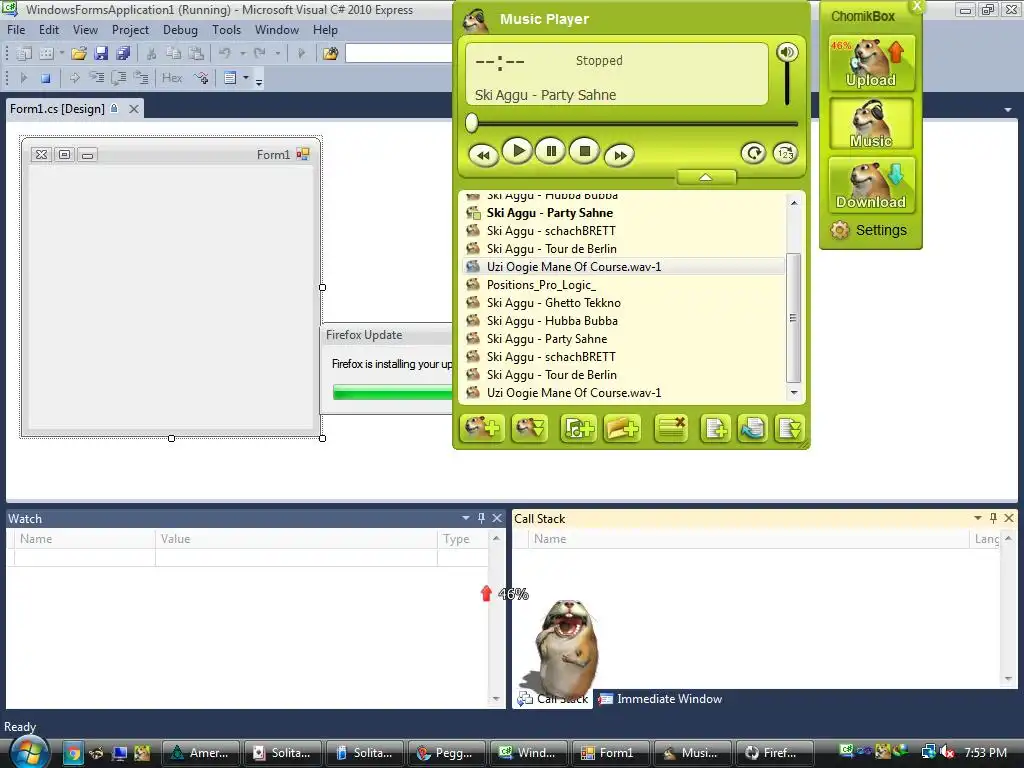
Task: Click the playlist scrollbar up arrow
Action: pyautogui.click(x=793, y=203)
